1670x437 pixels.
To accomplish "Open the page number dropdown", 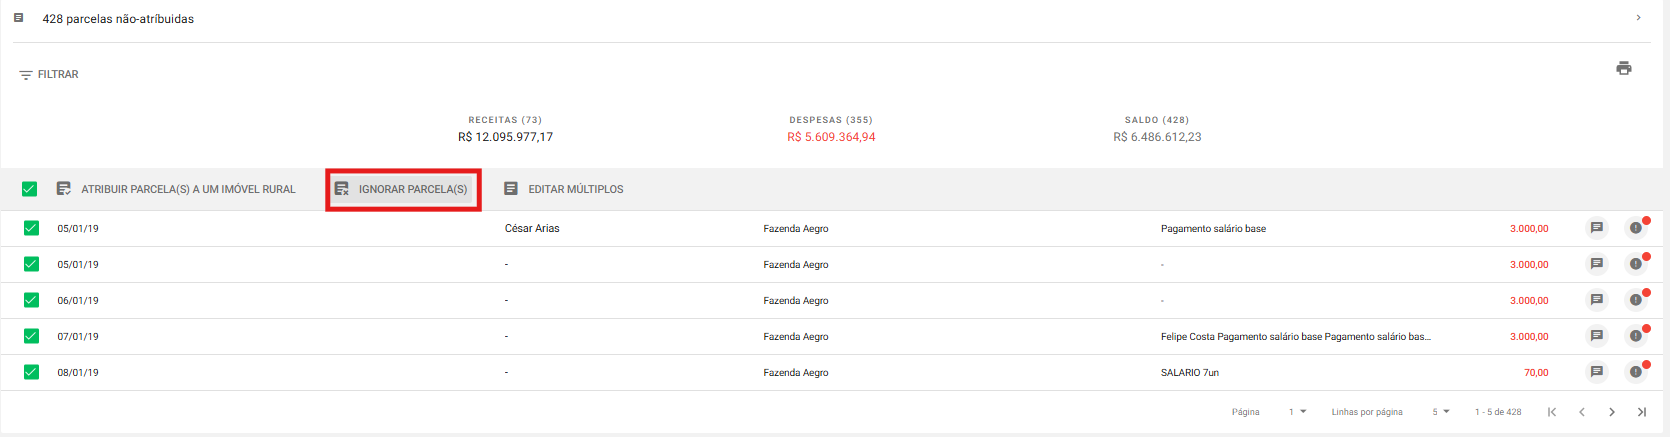I will (1298, 412).
